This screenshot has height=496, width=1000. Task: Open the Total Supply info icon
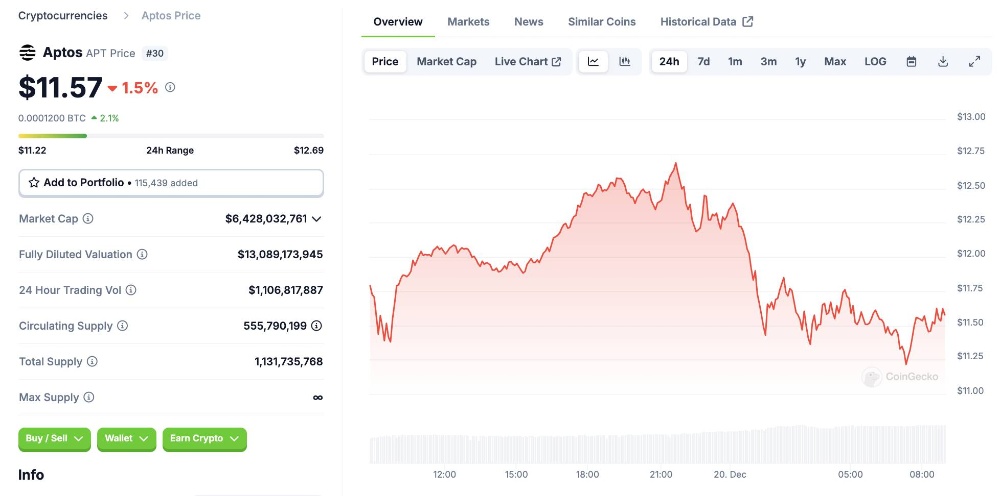(92, 361)
